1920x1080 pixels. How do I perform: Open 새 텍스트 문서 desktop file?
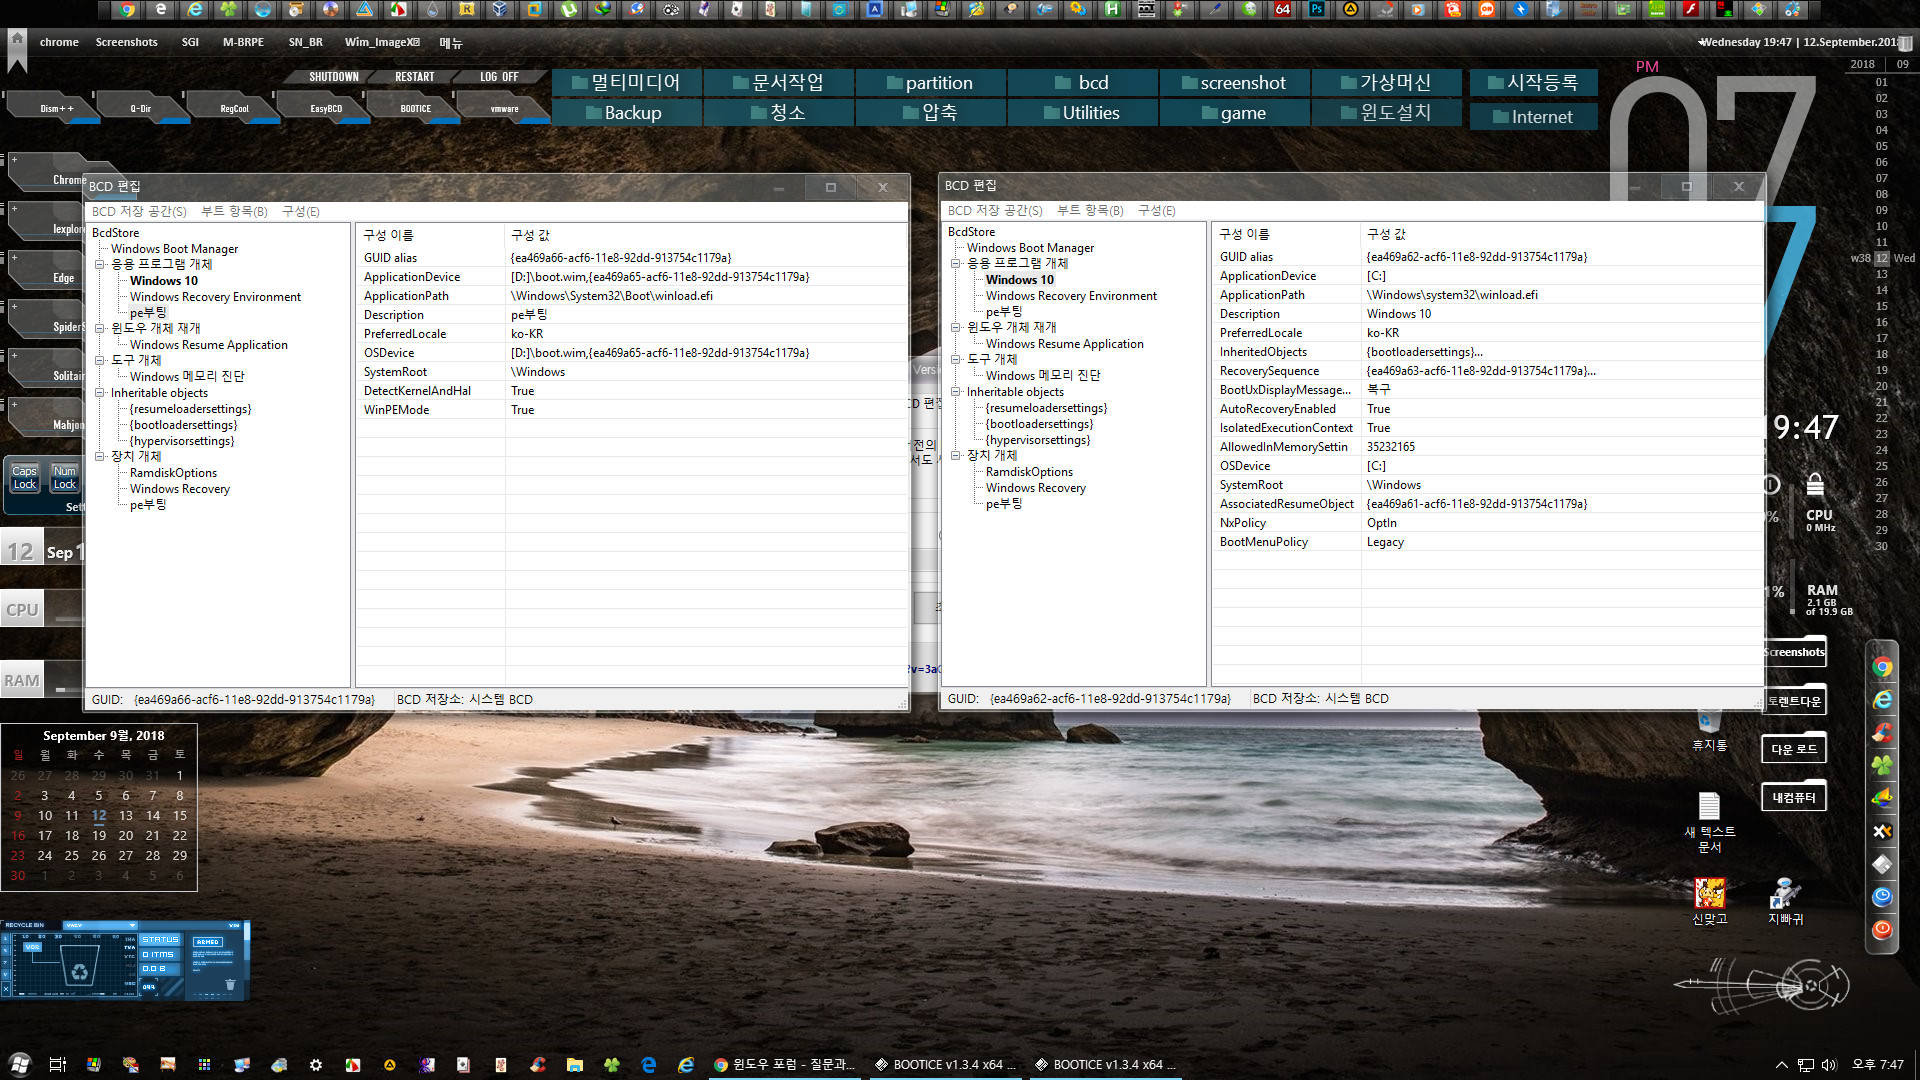[1709, 821]
